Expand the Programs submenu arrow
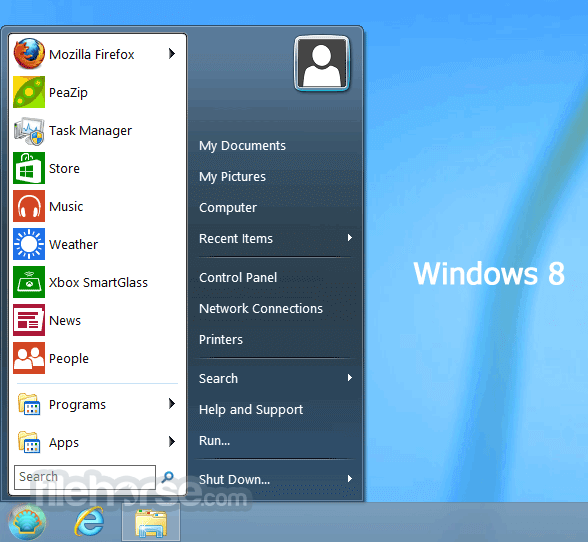This screenshot has width=588, height=542. pos(172,404)
